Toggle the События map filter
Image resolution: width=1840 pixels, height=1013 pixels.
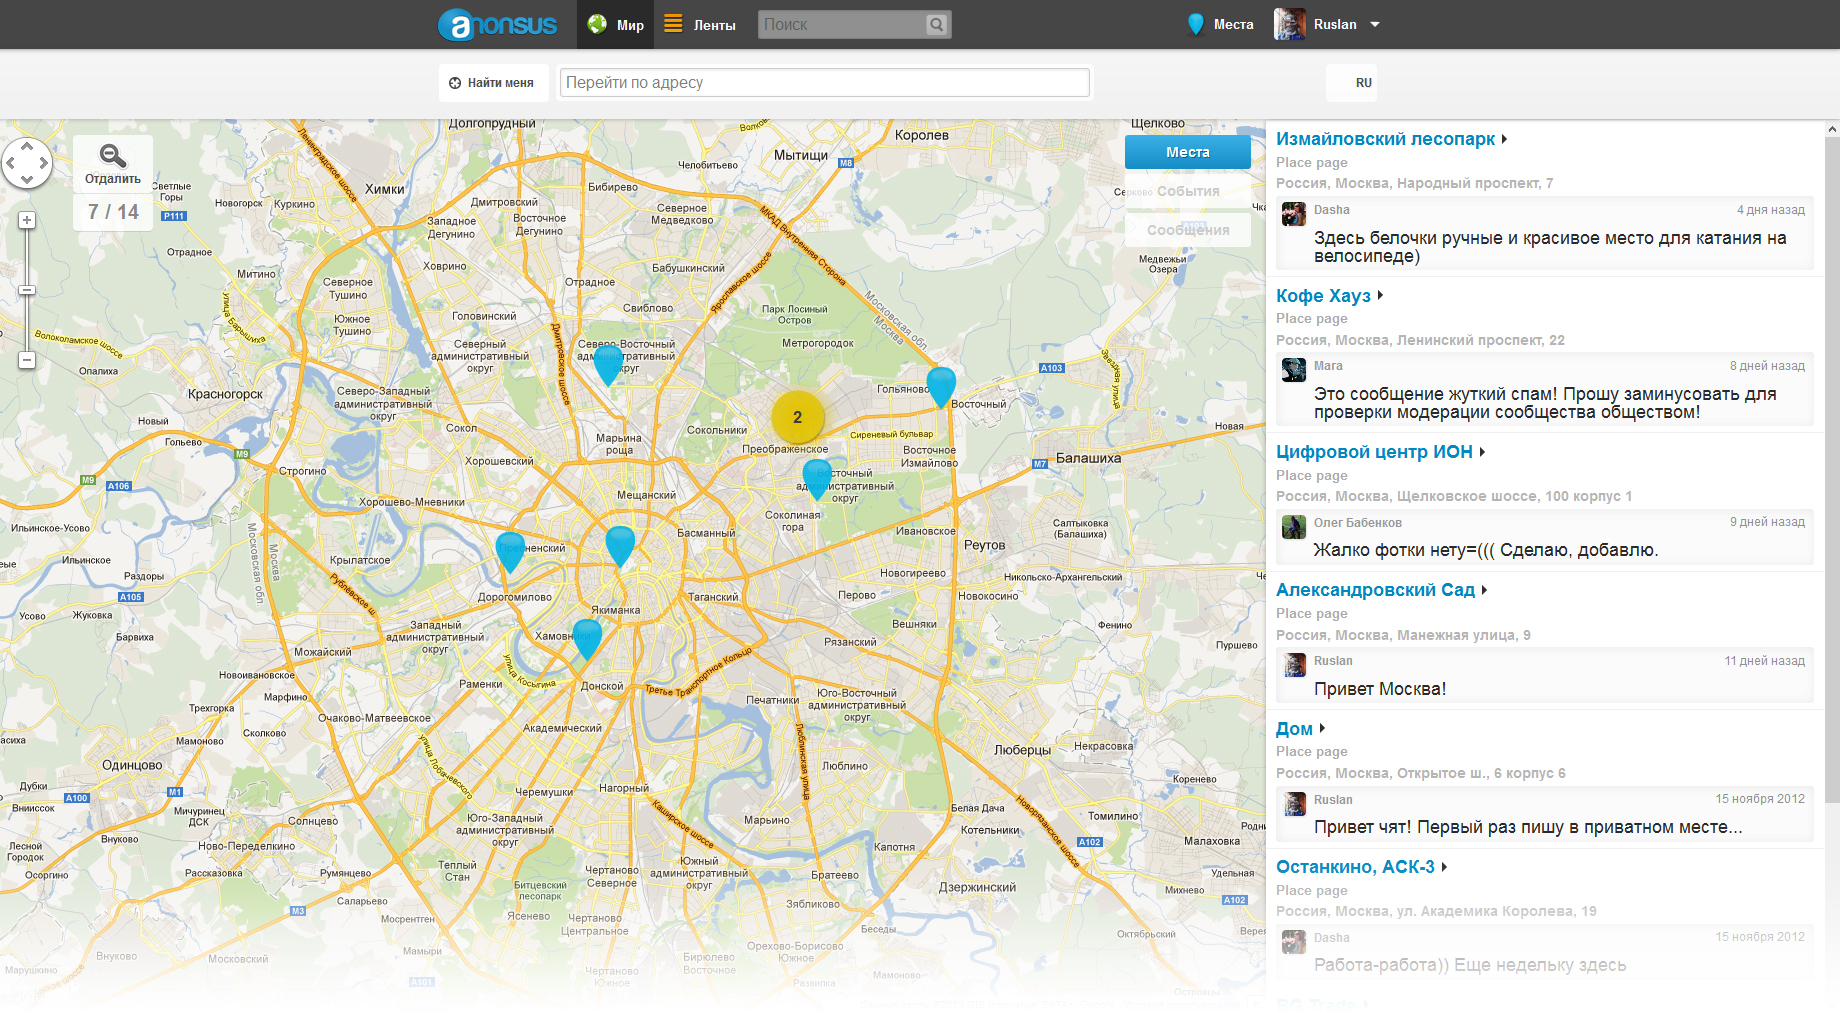1187,191
